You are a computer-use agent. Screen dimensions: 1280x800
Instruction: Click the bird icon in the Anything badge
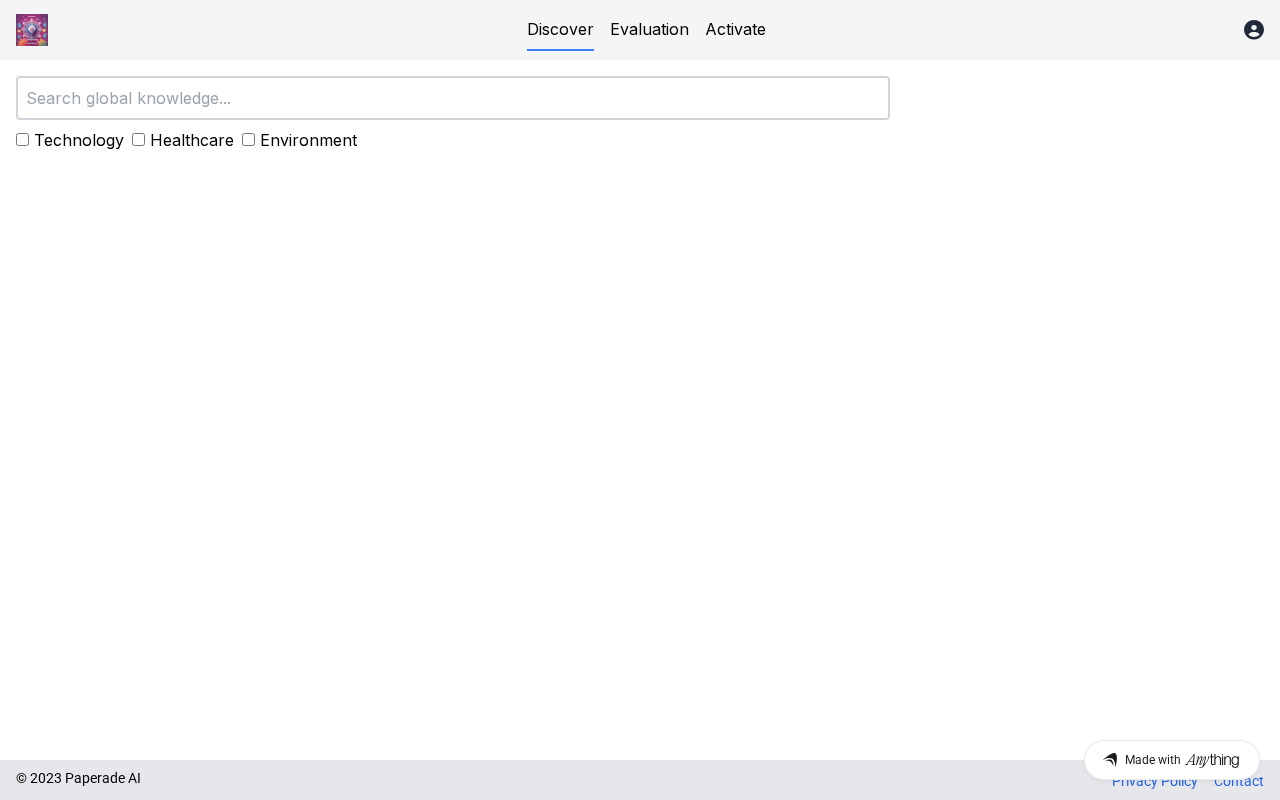coord(1110,760)
